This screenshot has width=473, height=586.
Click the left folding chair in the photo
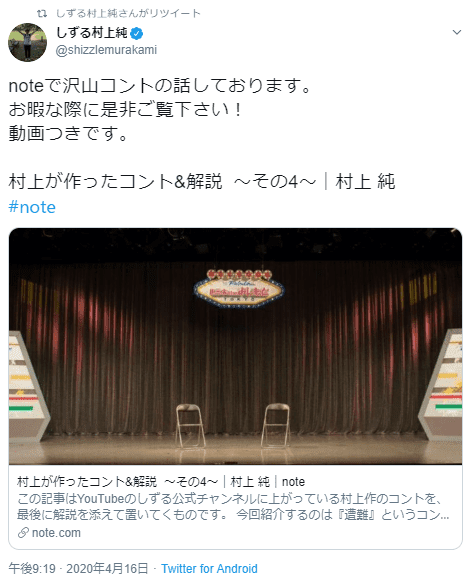coord(191,426)
